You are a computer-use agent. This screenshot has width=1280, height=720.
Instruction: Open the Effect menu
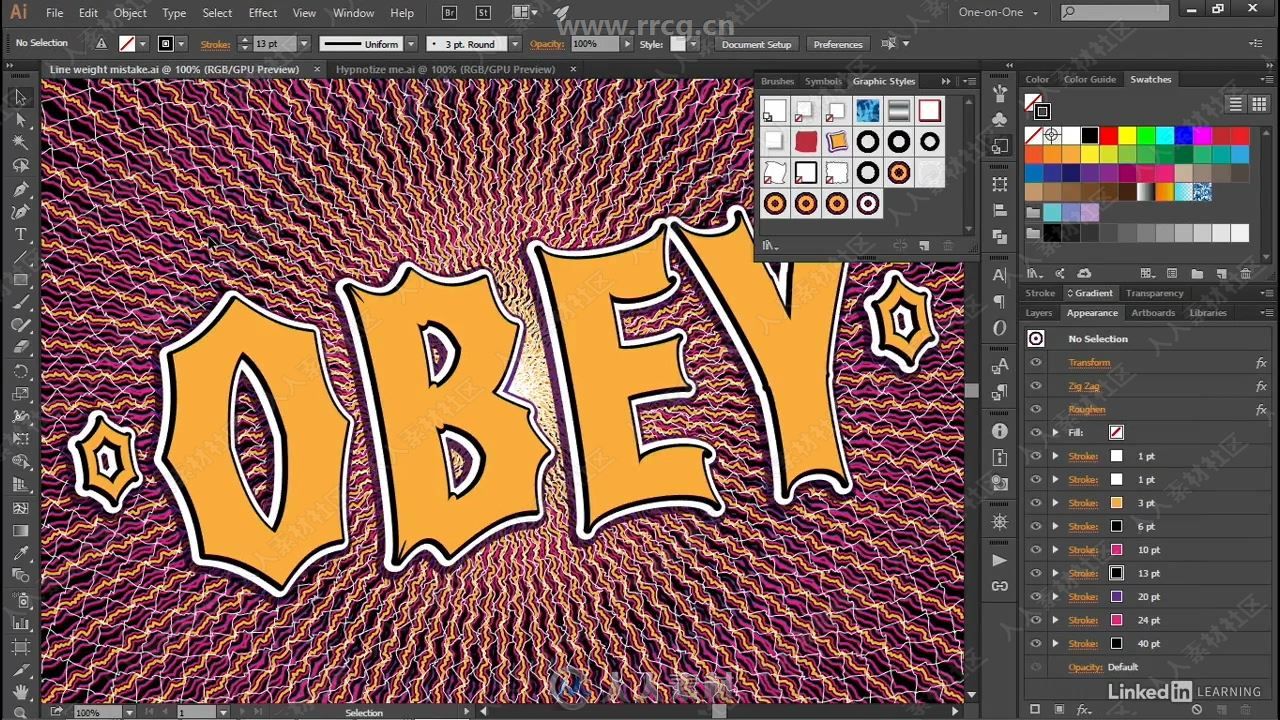pos(263,13)
